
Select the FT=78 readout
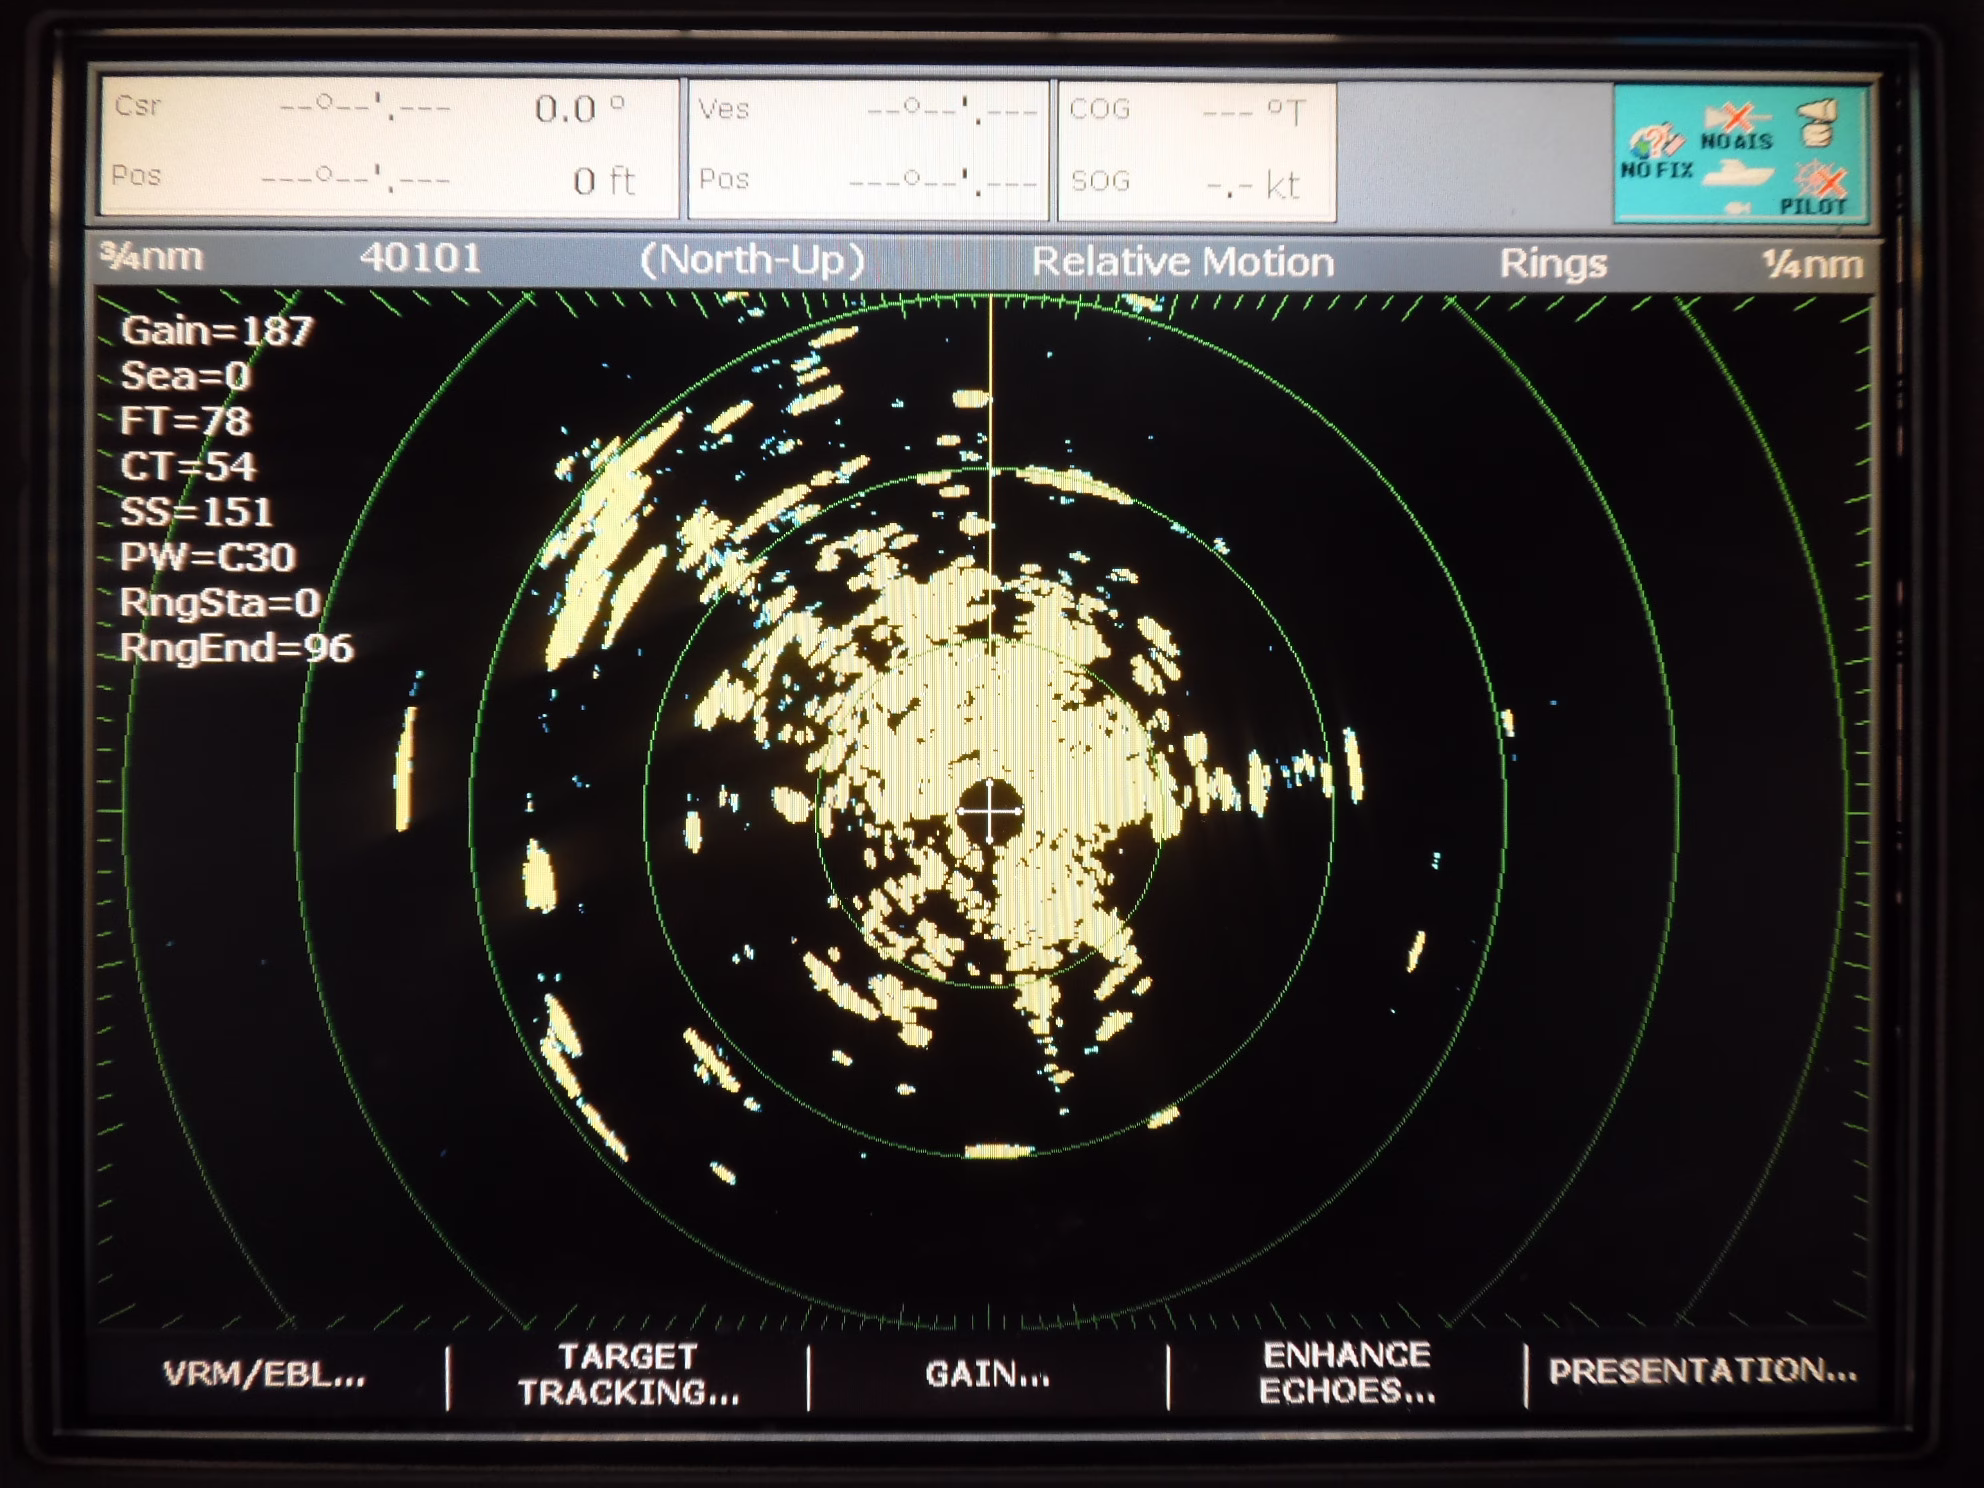[x=185, y=421]
